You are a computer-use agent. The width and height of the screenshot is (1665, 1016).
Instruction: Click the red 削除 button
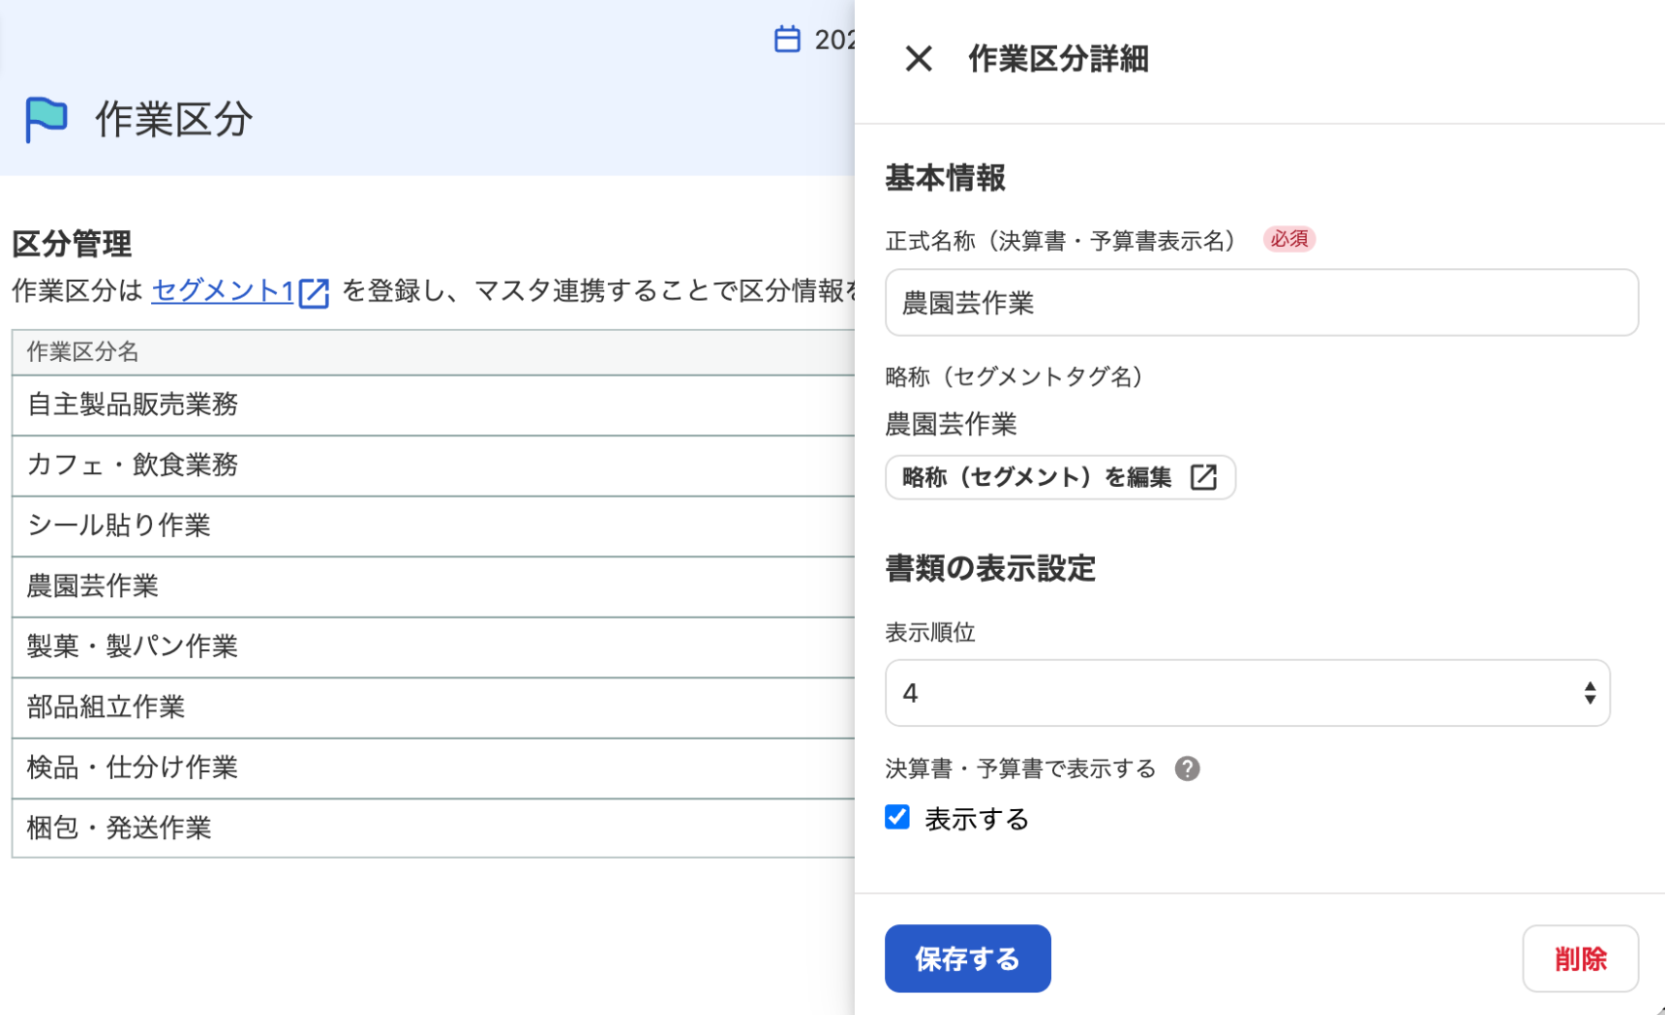tap(1580, 958)
